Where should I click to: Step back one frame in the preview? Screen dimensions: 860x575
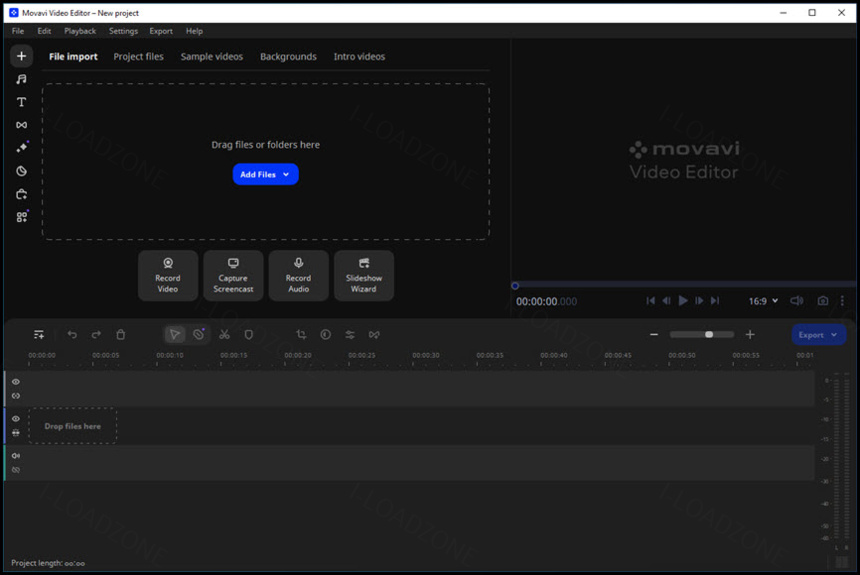[666, 301]
